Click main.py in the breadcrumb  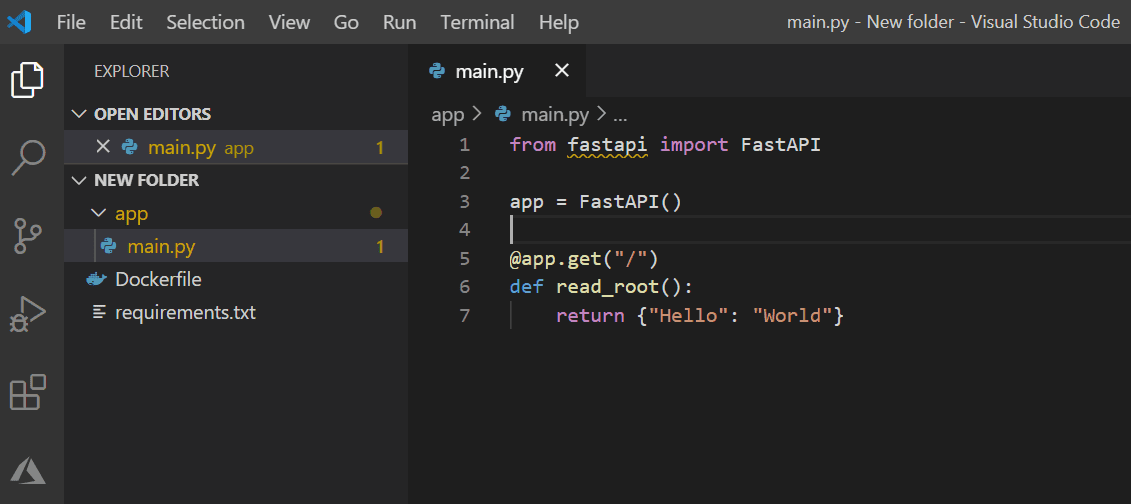[555, 115]
